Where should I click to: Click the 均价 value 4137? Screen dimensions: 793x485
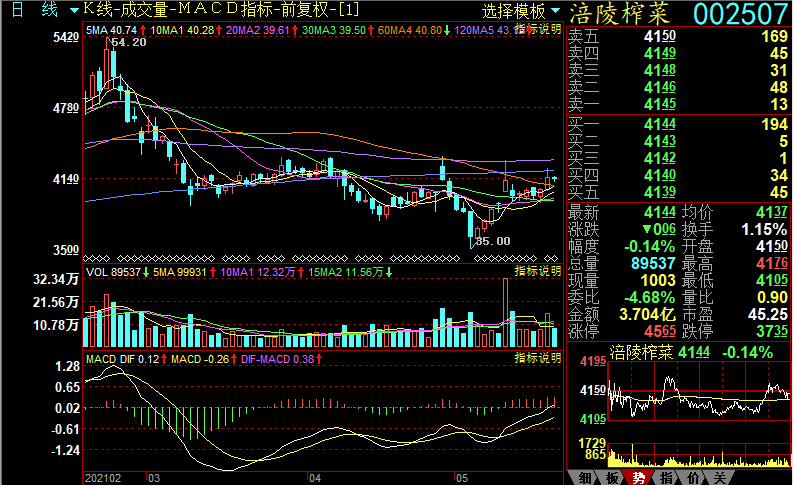tap(772, 212)
